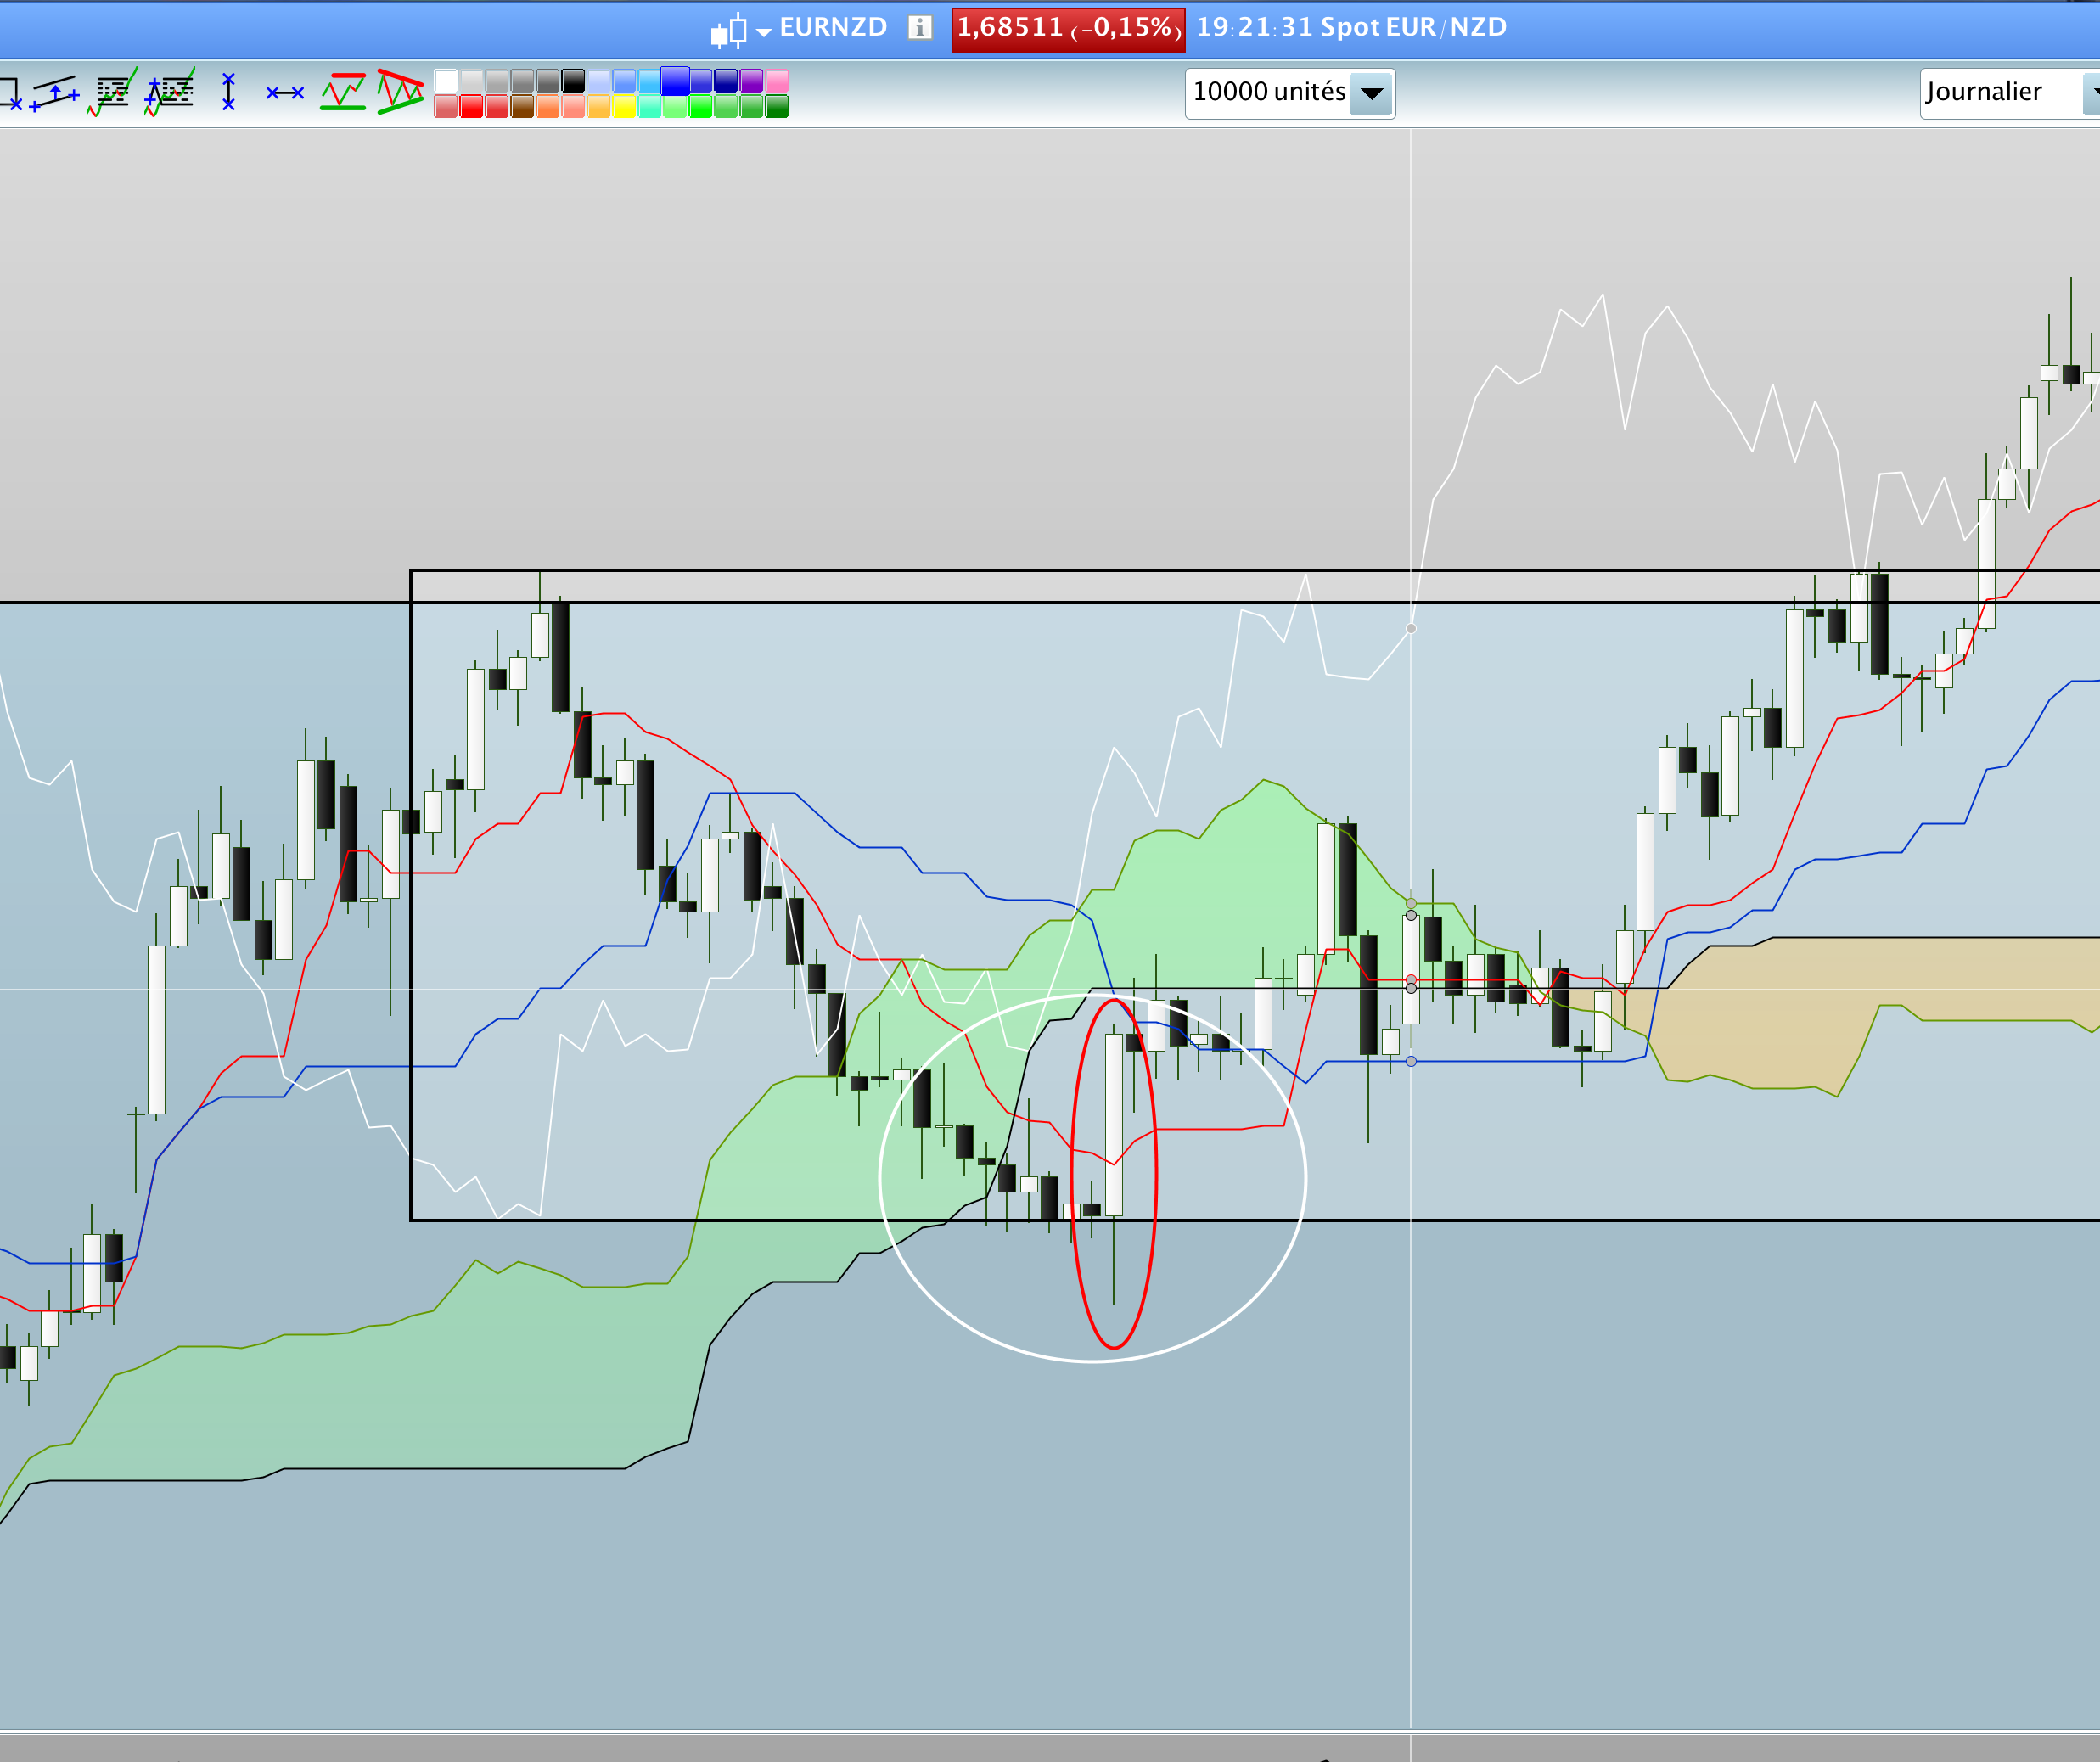The width and height of the screenshot is (2100, 1762).
Task: Pick the vivid orange color swatch
Action: point(548,106)
